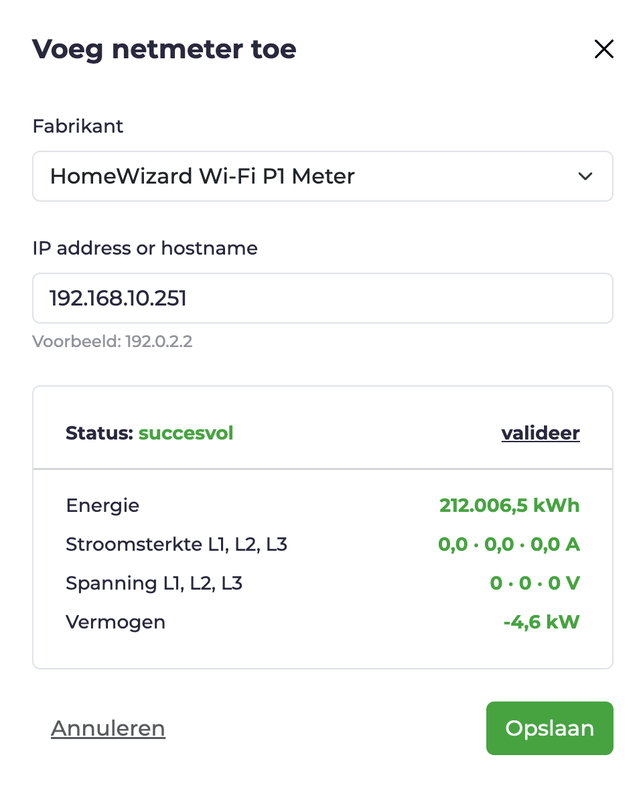
Task: Click the 0 · 0 · 0 V voltage reading
Action: pos(535,583)
